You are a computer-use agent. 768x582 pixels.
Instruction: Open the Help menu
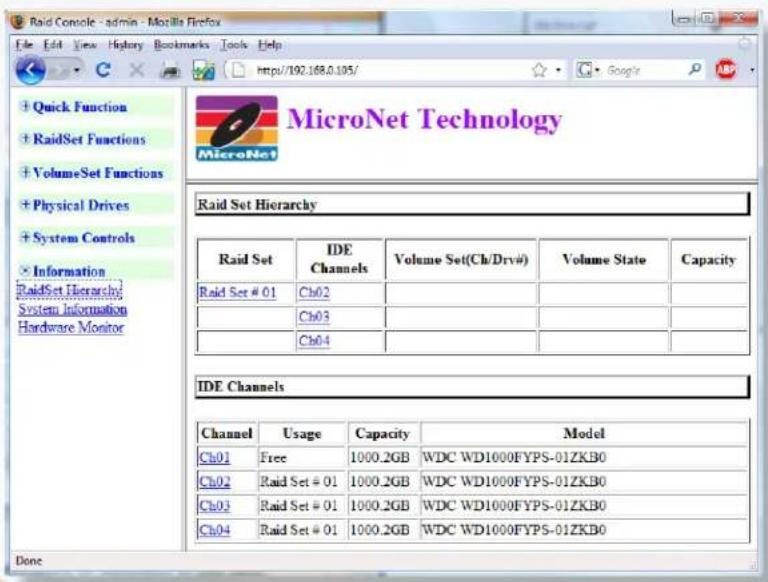(270, 45)
